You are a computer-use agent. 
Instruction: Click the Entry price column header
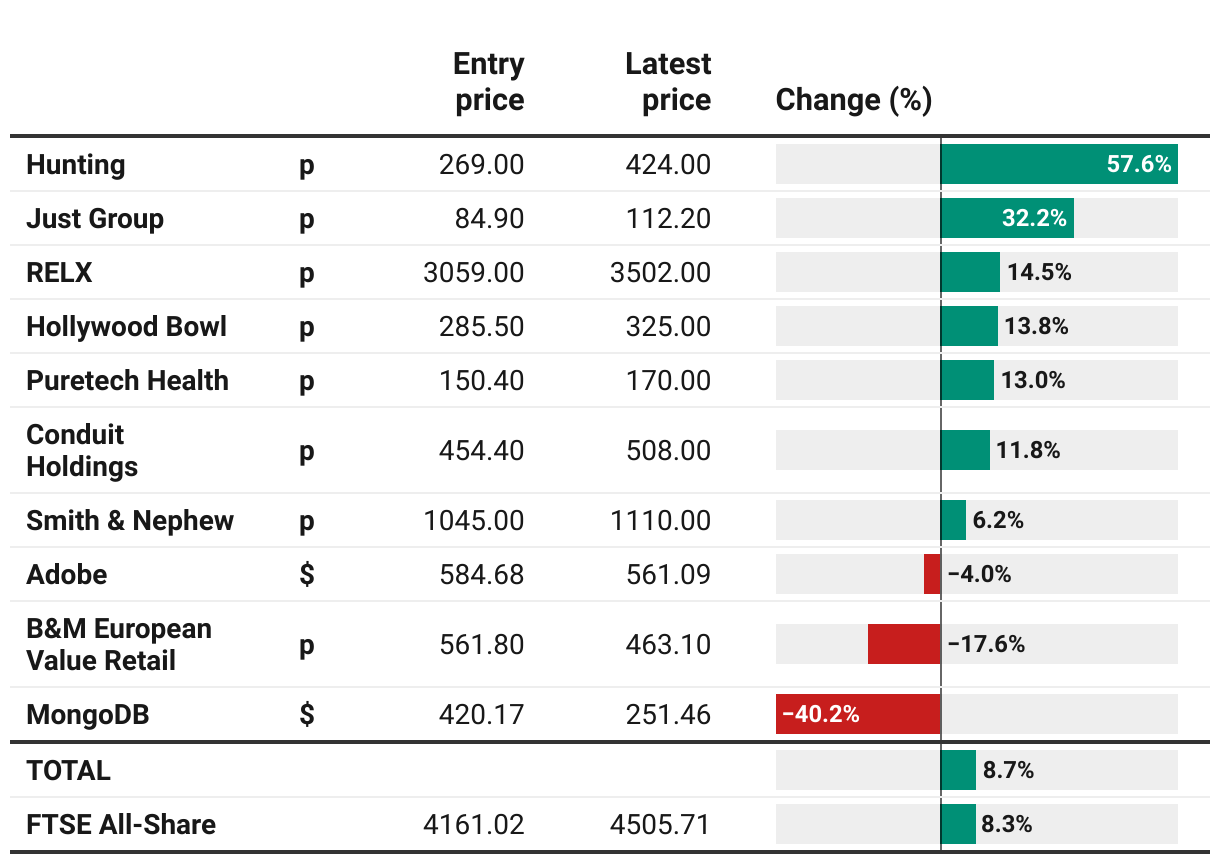point(488,82)
